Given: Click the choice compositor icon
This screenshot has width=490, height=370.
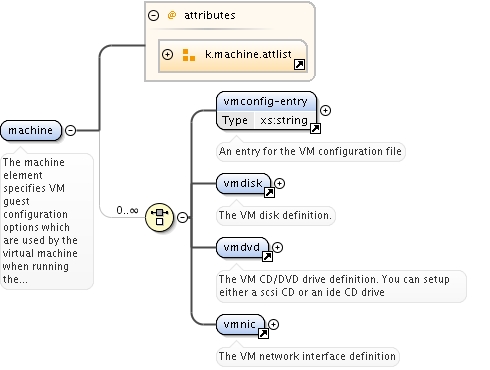Looking at the screenshot, I should (160, 217).
